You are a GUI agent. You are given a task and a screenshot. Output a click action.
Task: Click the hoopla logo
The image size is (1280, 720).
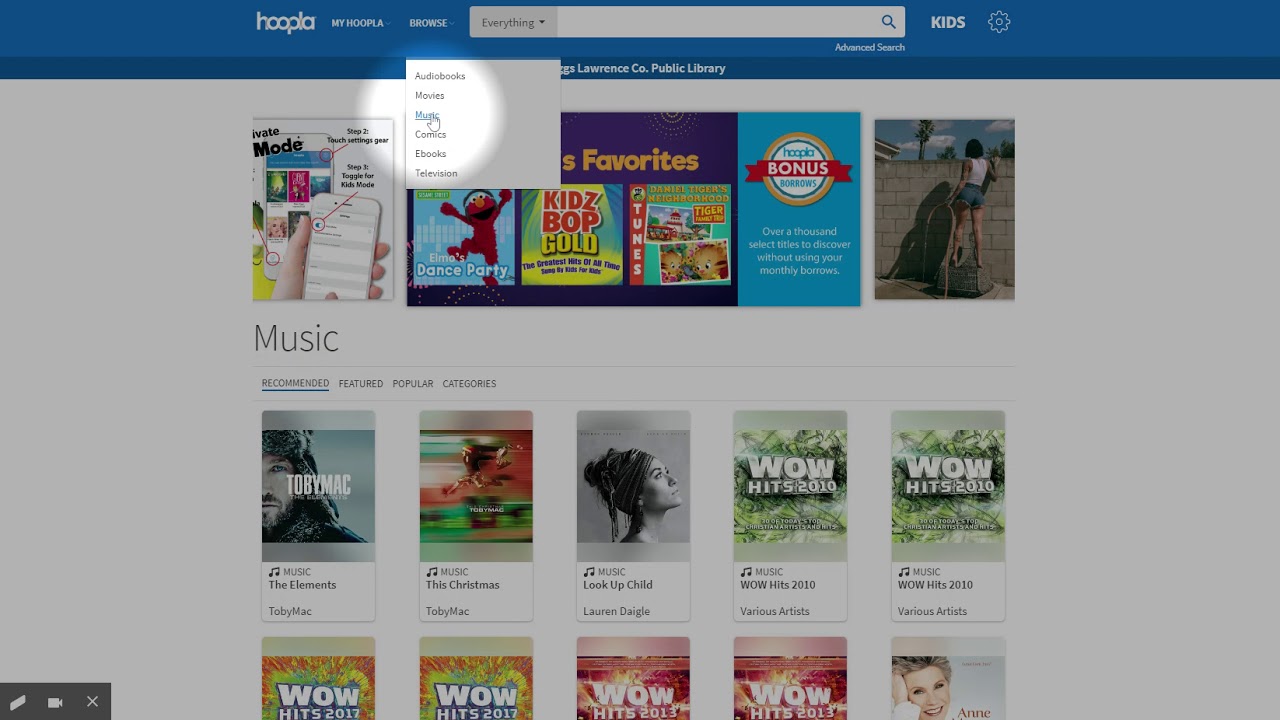[286, 22]
